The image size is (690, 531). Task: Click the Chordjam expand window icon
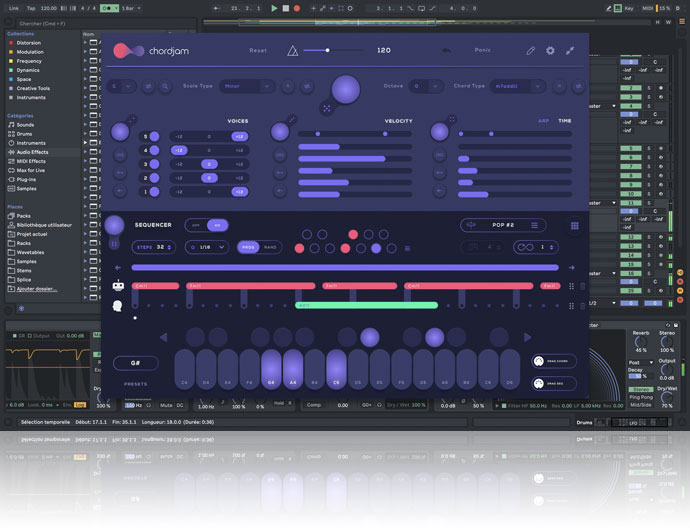[x=570, y=50]
